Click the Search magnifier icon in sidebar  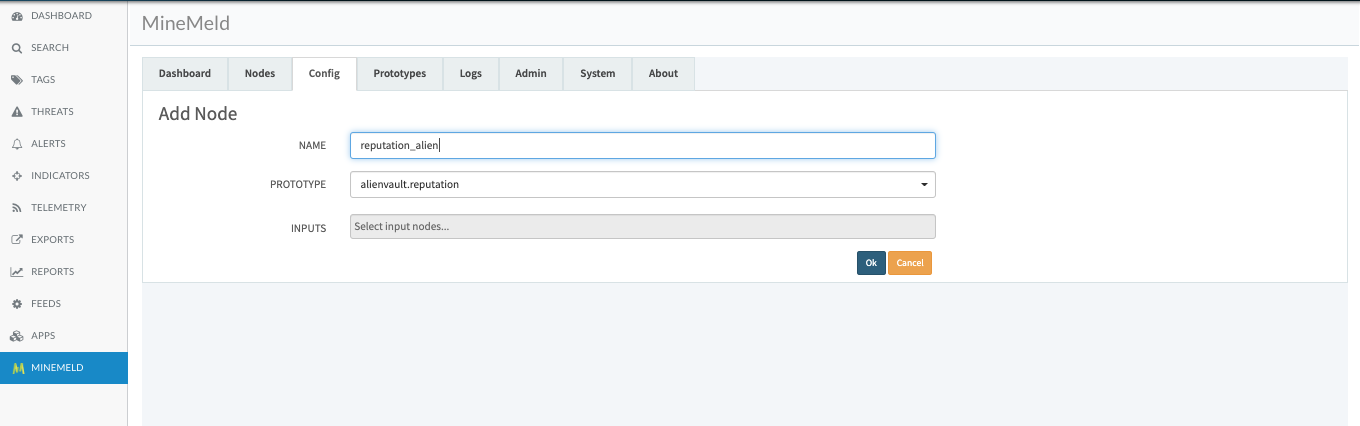pyautogui.click(x=17, y=48)
